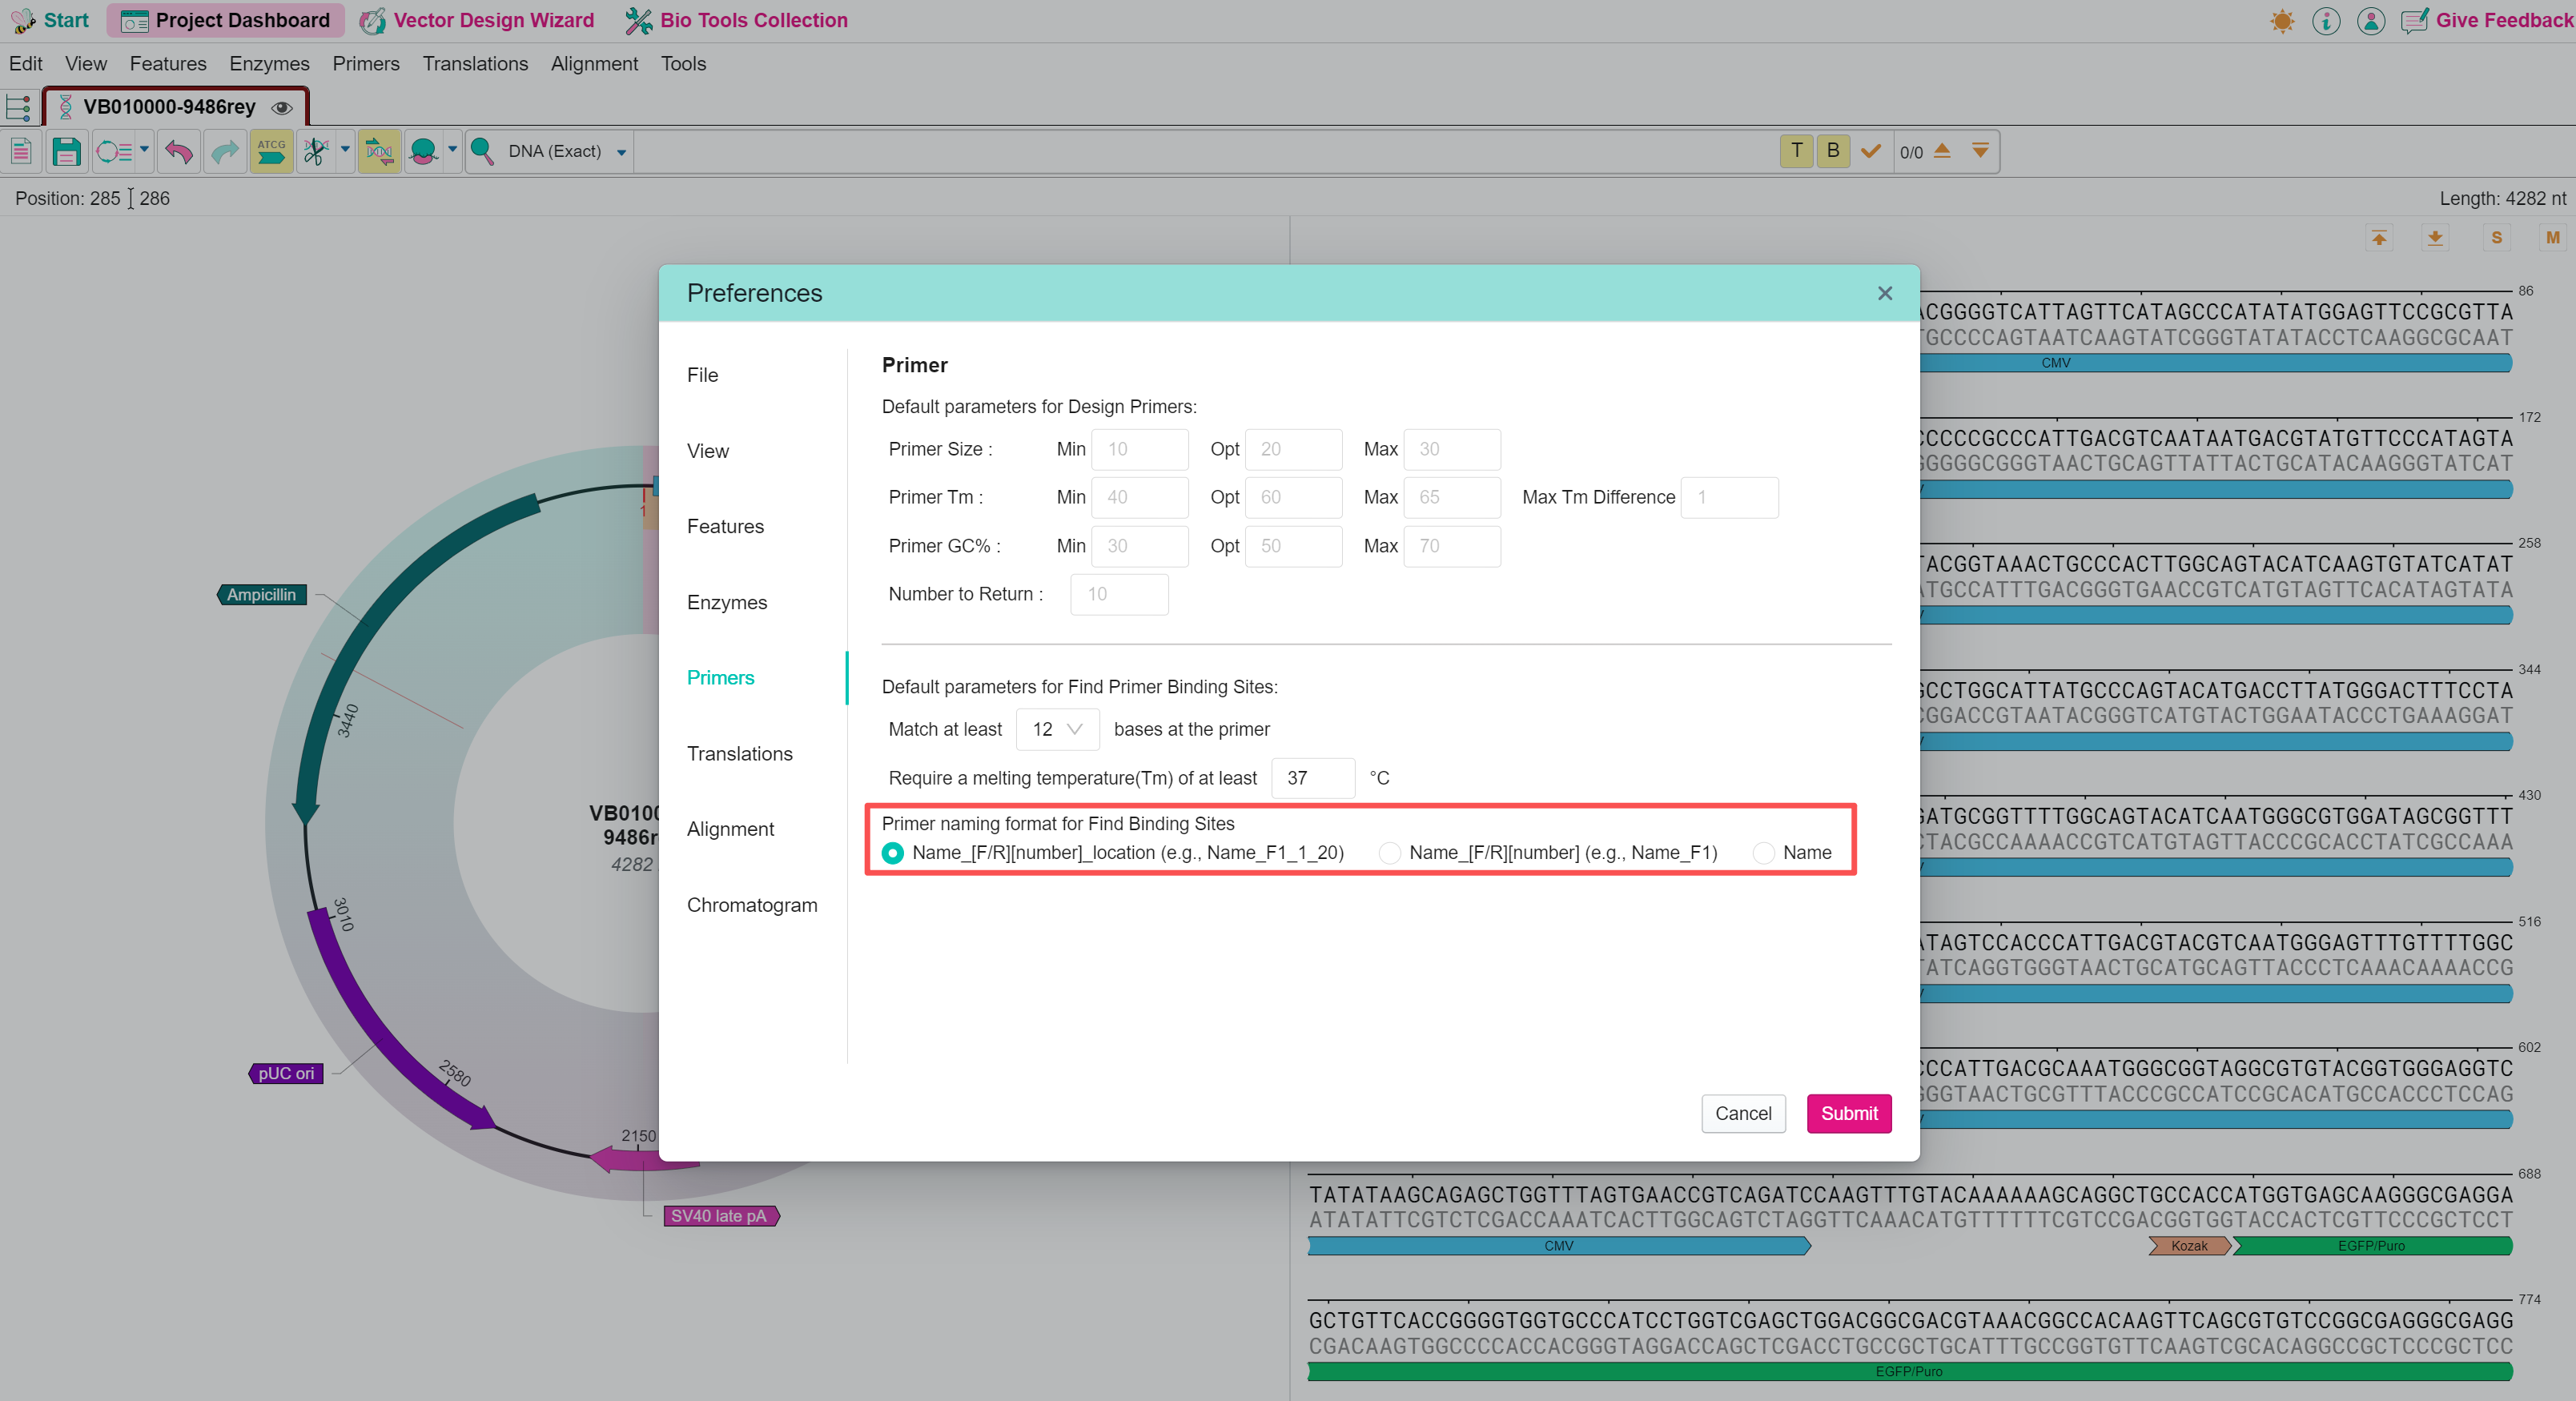Click the undo arrow icon

[x=179, y=151]
